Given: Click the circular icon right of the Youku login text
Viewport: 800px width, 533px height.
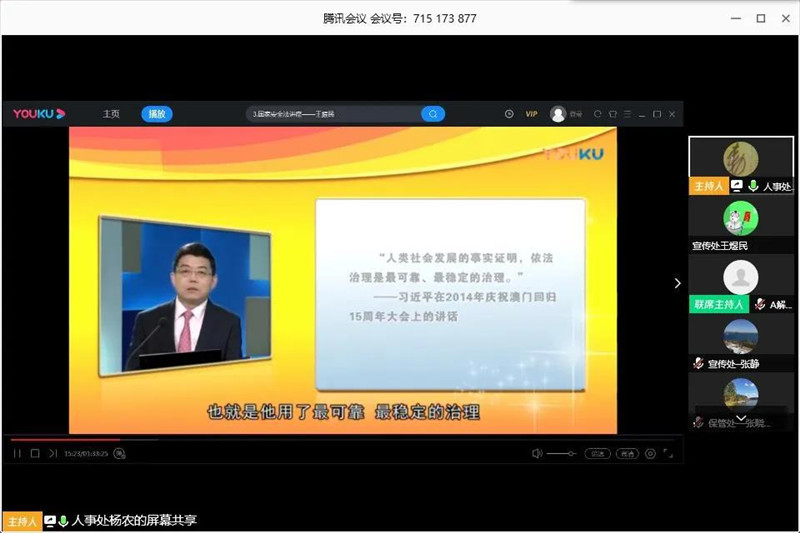Looking at the screenshot, I should tap(597, 114).
